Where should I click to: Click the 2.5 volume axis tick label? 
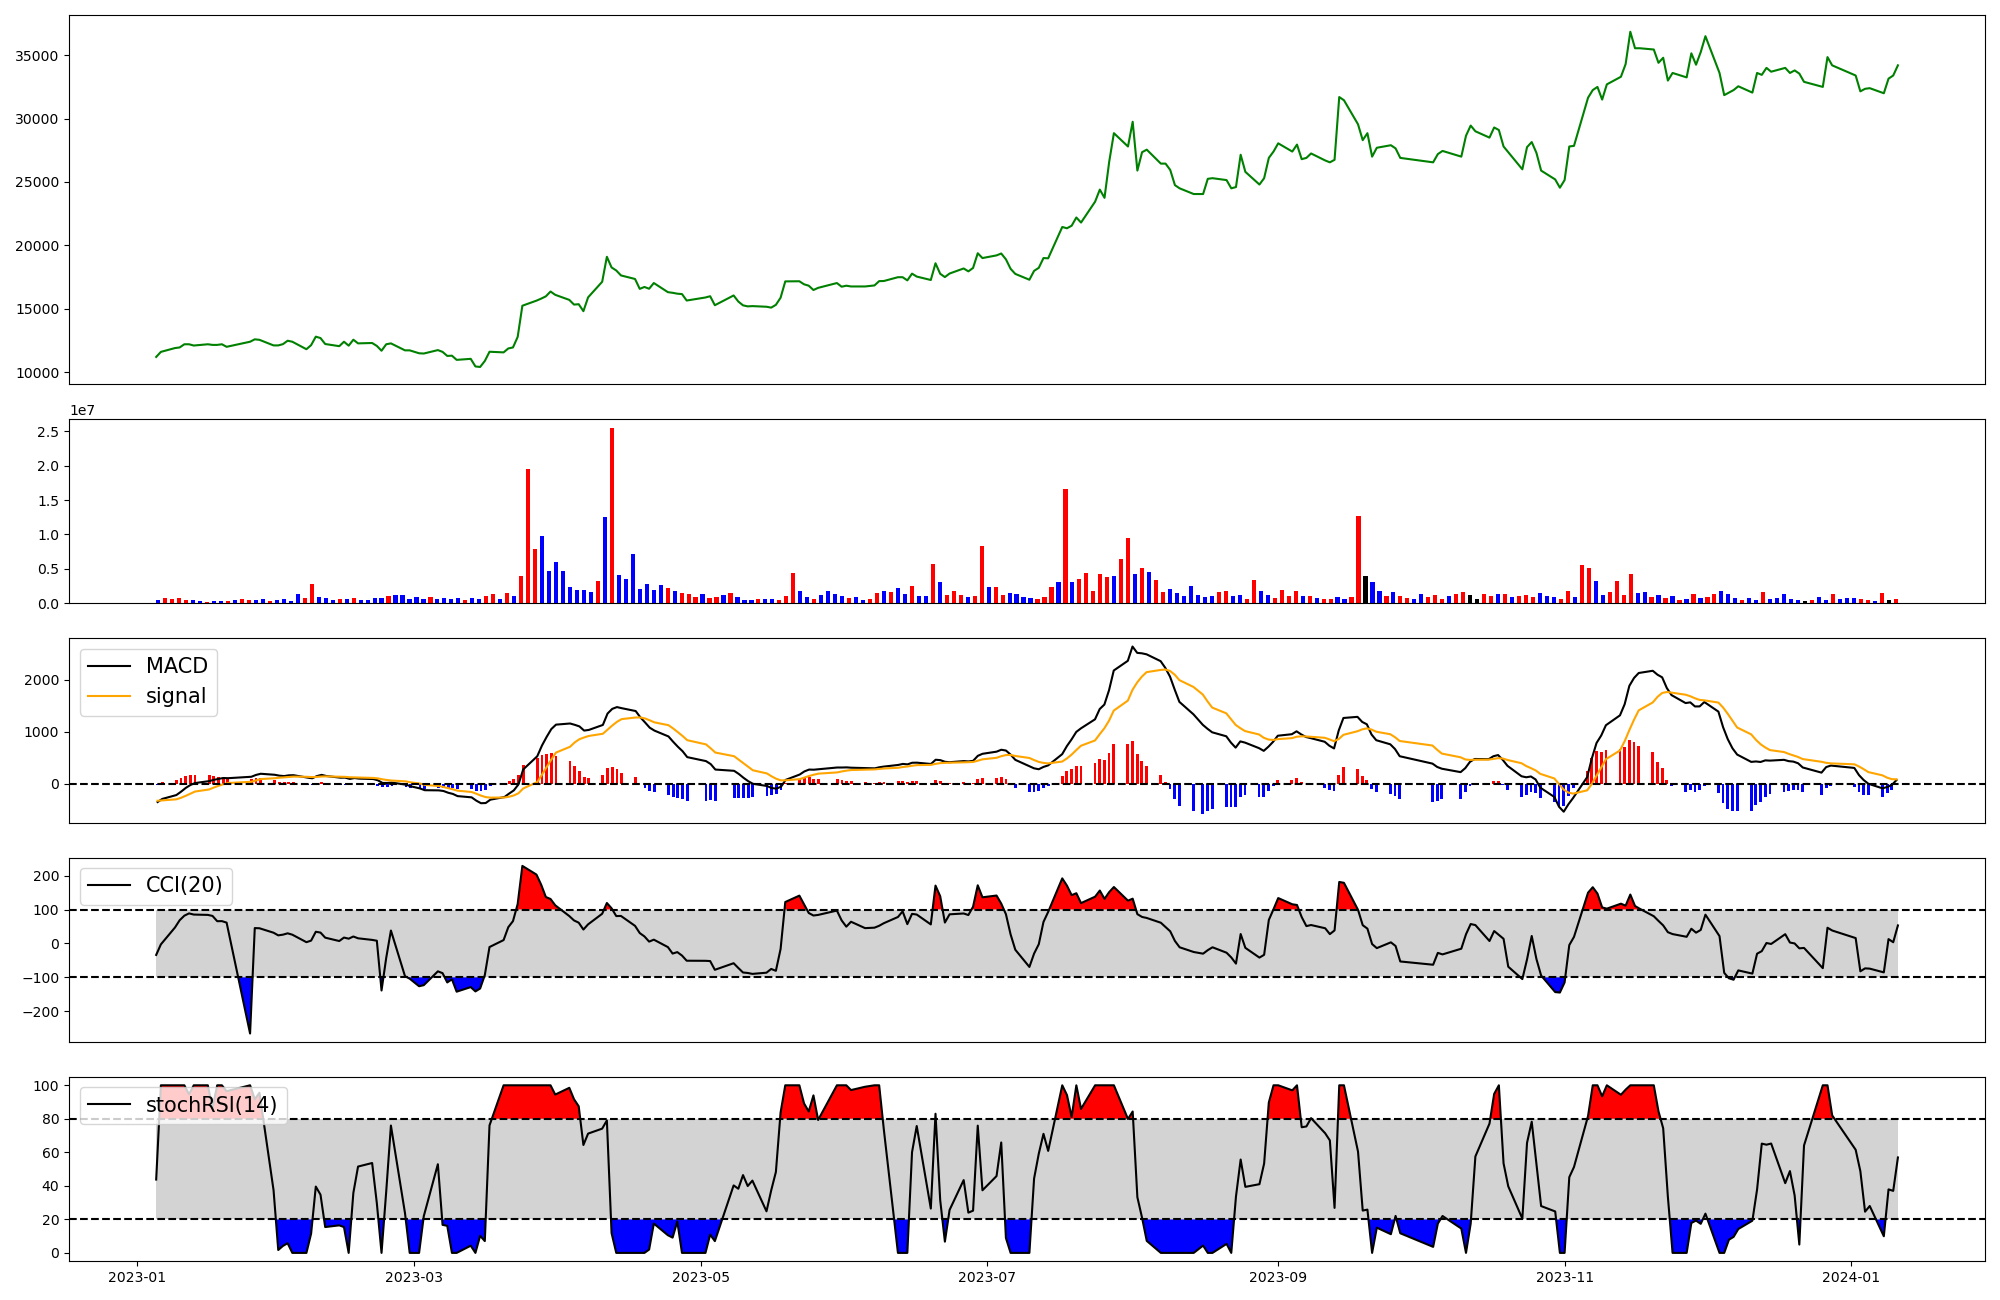[x=47, y=432]
